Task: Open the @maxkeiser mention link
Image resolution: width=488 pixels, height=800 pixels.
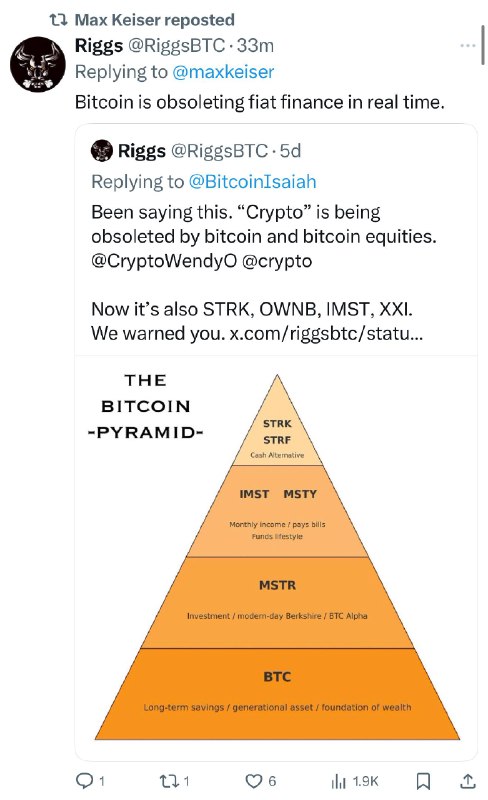Action: tap(223, 72)
